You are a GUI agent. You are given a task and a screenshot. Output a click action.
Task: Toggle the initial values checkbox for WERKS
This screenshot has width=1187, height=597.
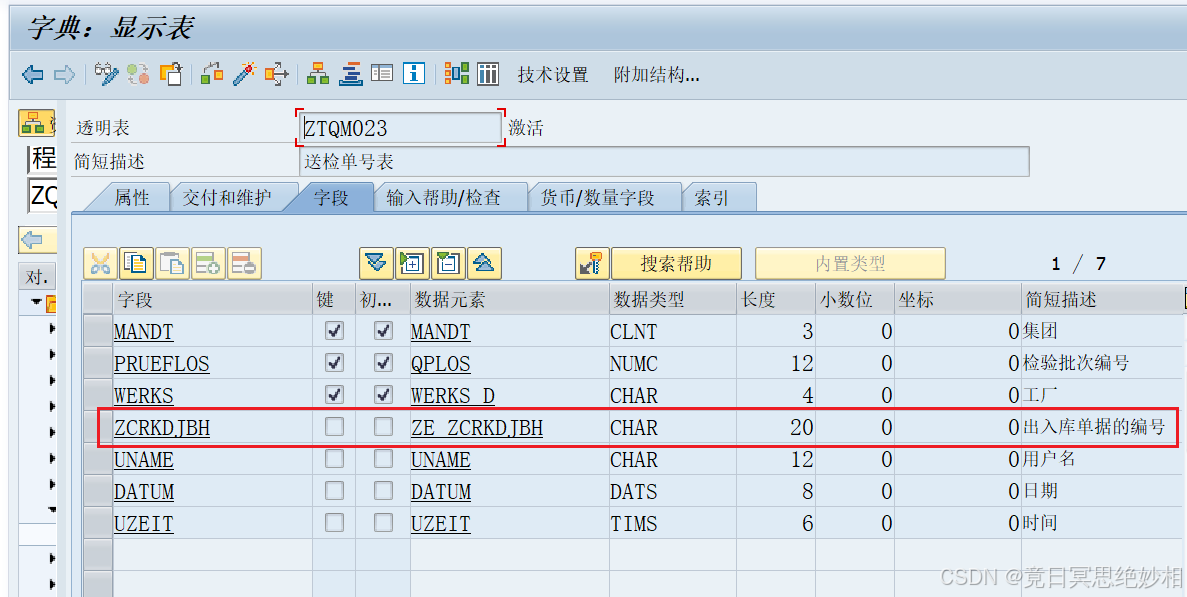coord(384,394)
